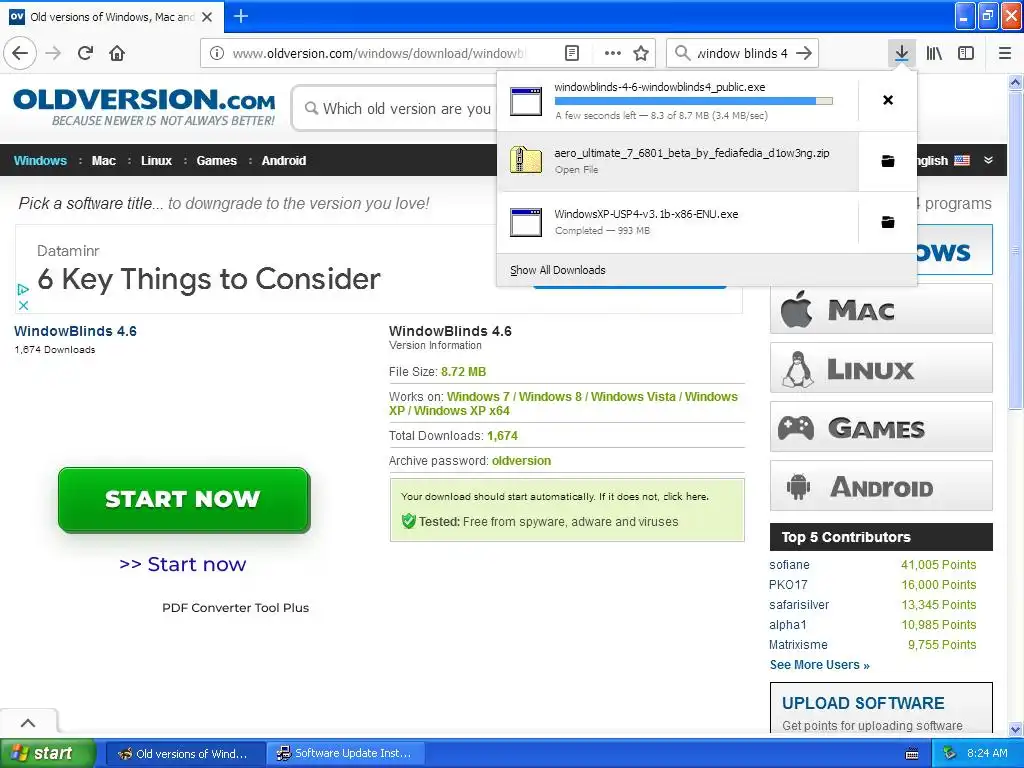Image resolution: width=1024 pixels, height=768 pixels.
Task: Click the window blinds 4 search box
Action: pyautogui.click(x=742, y=53)
